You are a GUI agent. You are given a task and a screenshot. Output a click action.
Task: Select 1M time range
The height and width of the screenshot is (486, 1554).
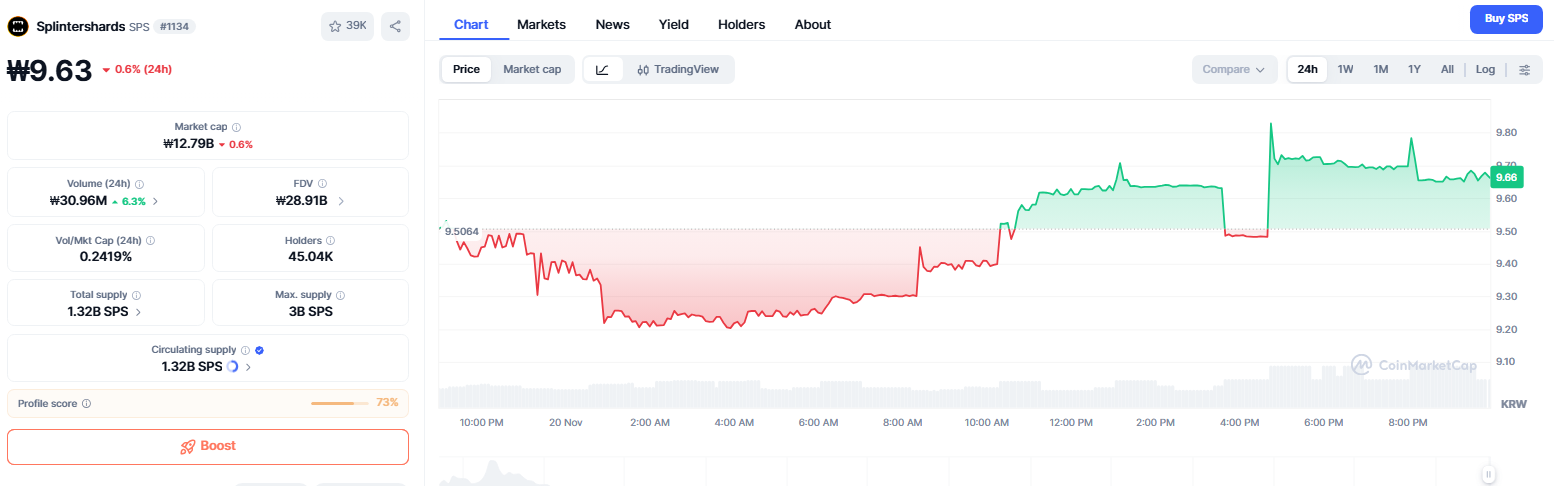click(x=1380, y=69)
